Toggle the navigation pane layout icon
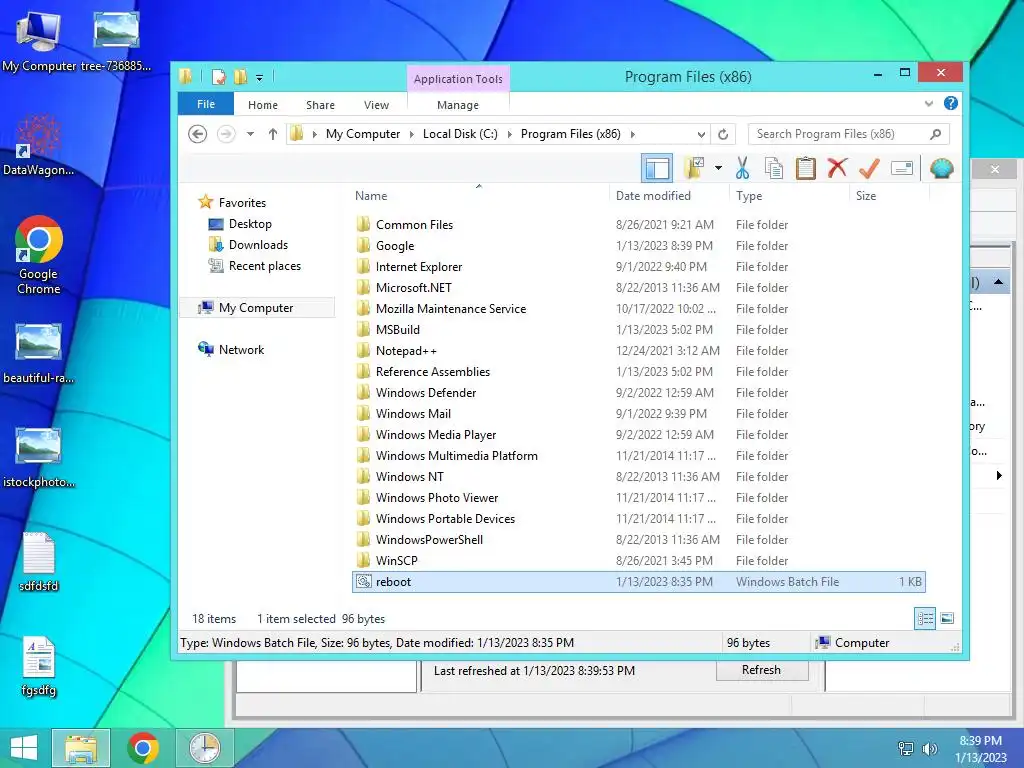 [657, 168]
